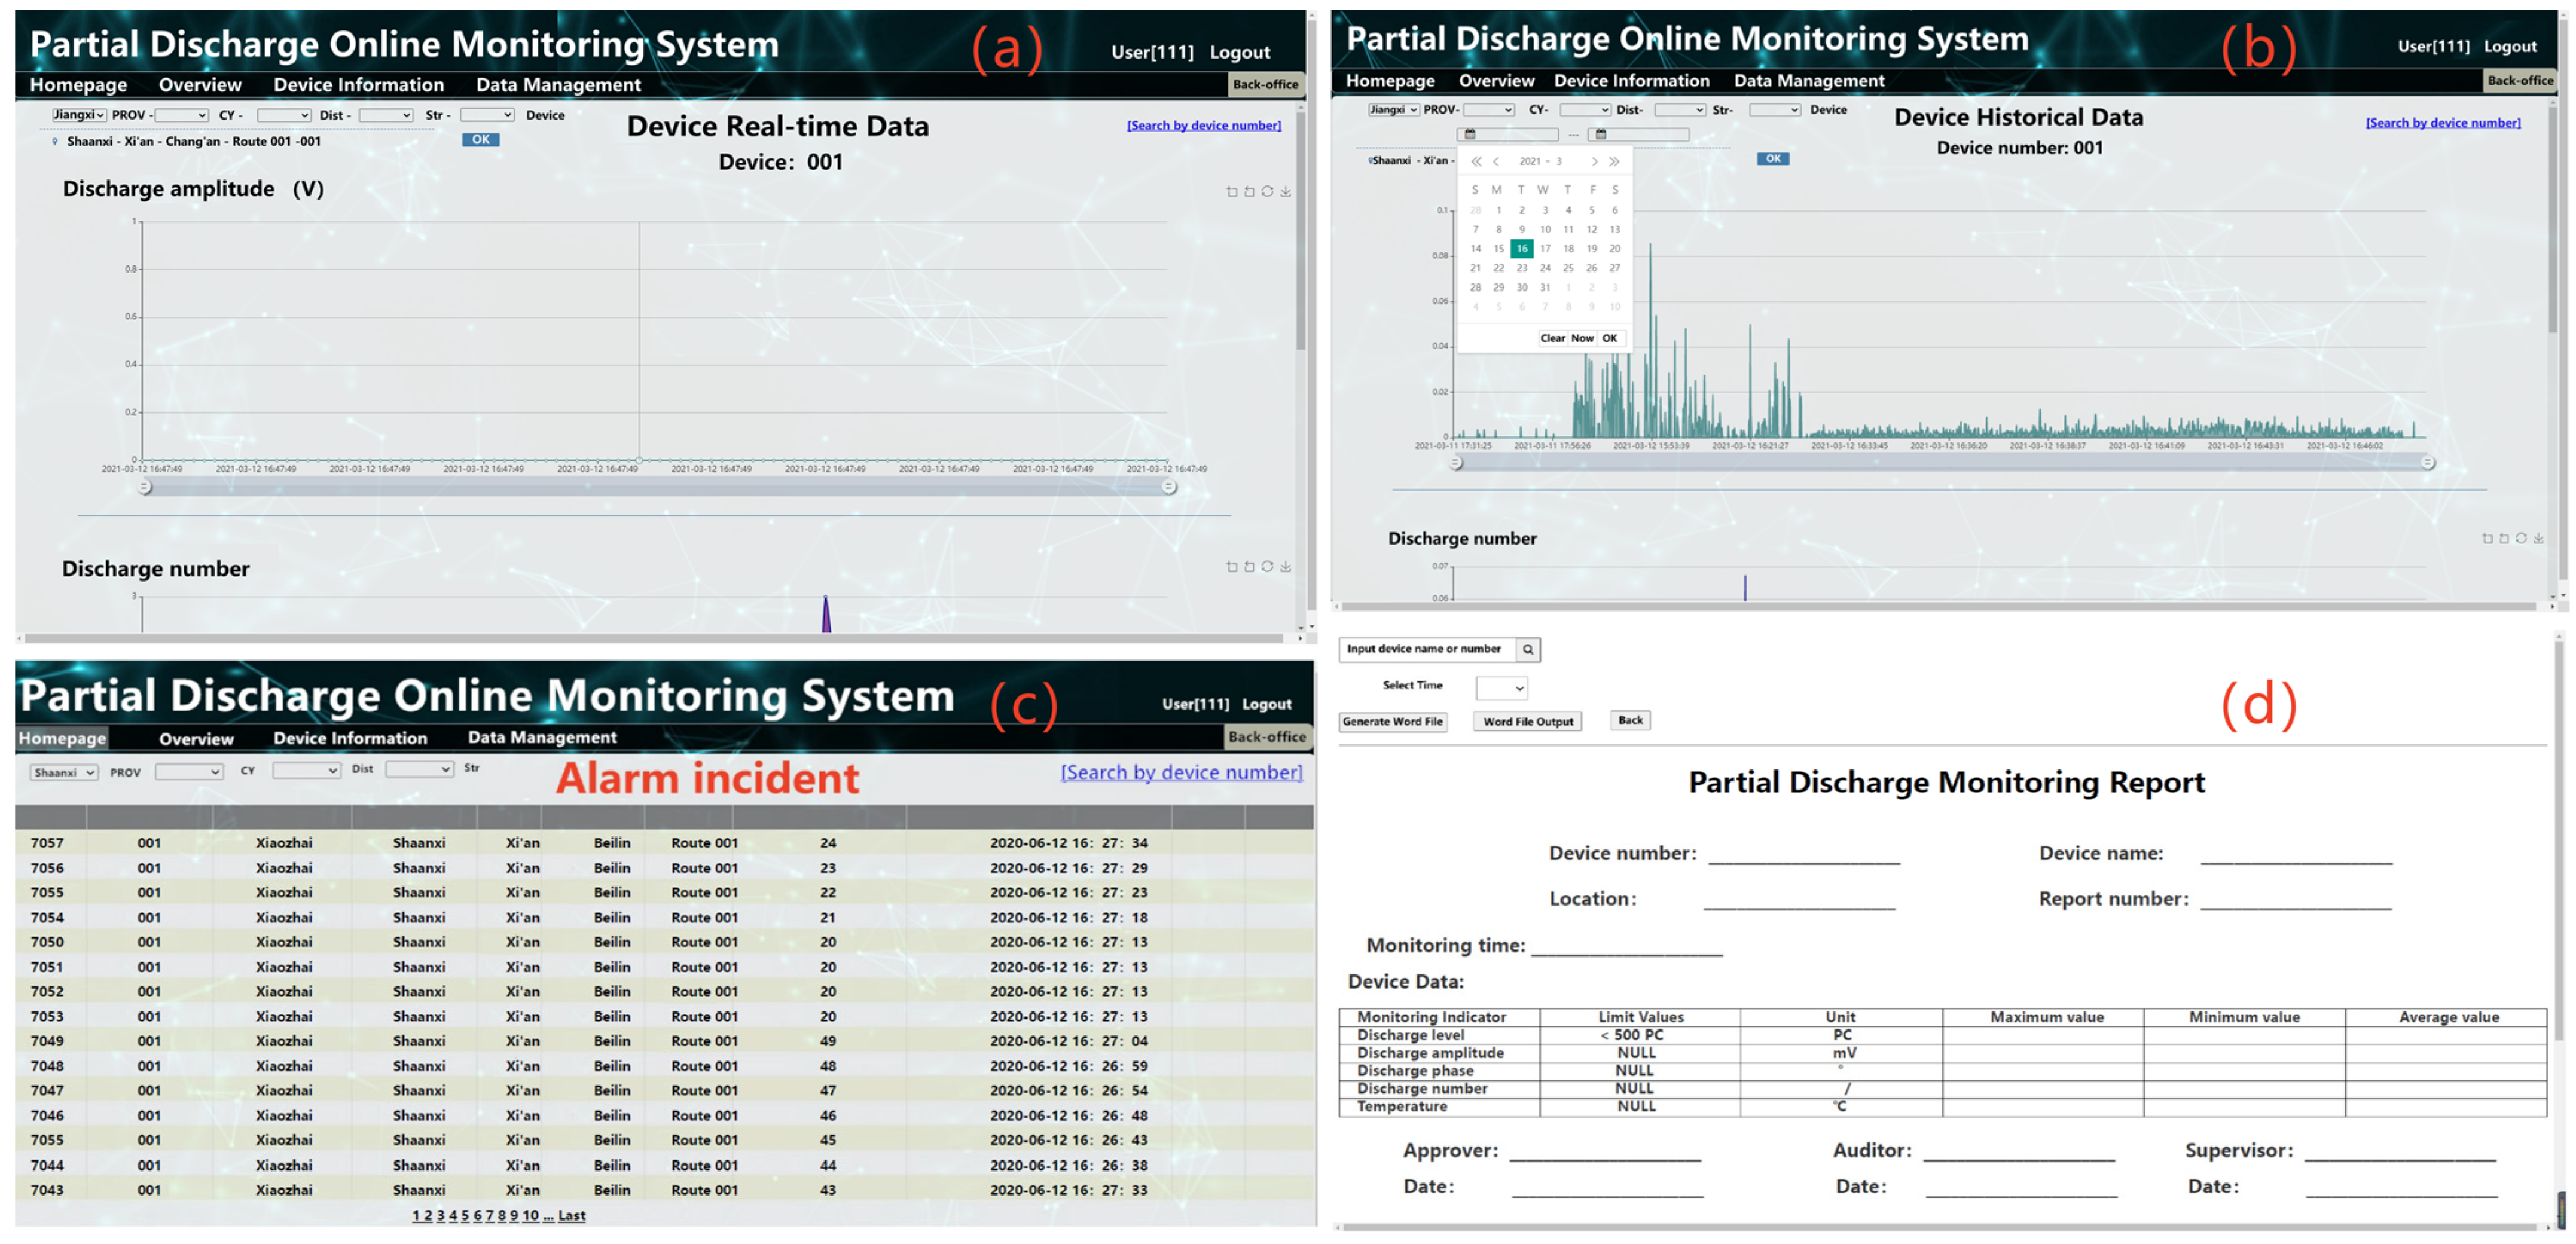This screenshot has width=2576, height=1244.
Task: Open Device Information menu in real-time panel
Action: click(358, 85)
